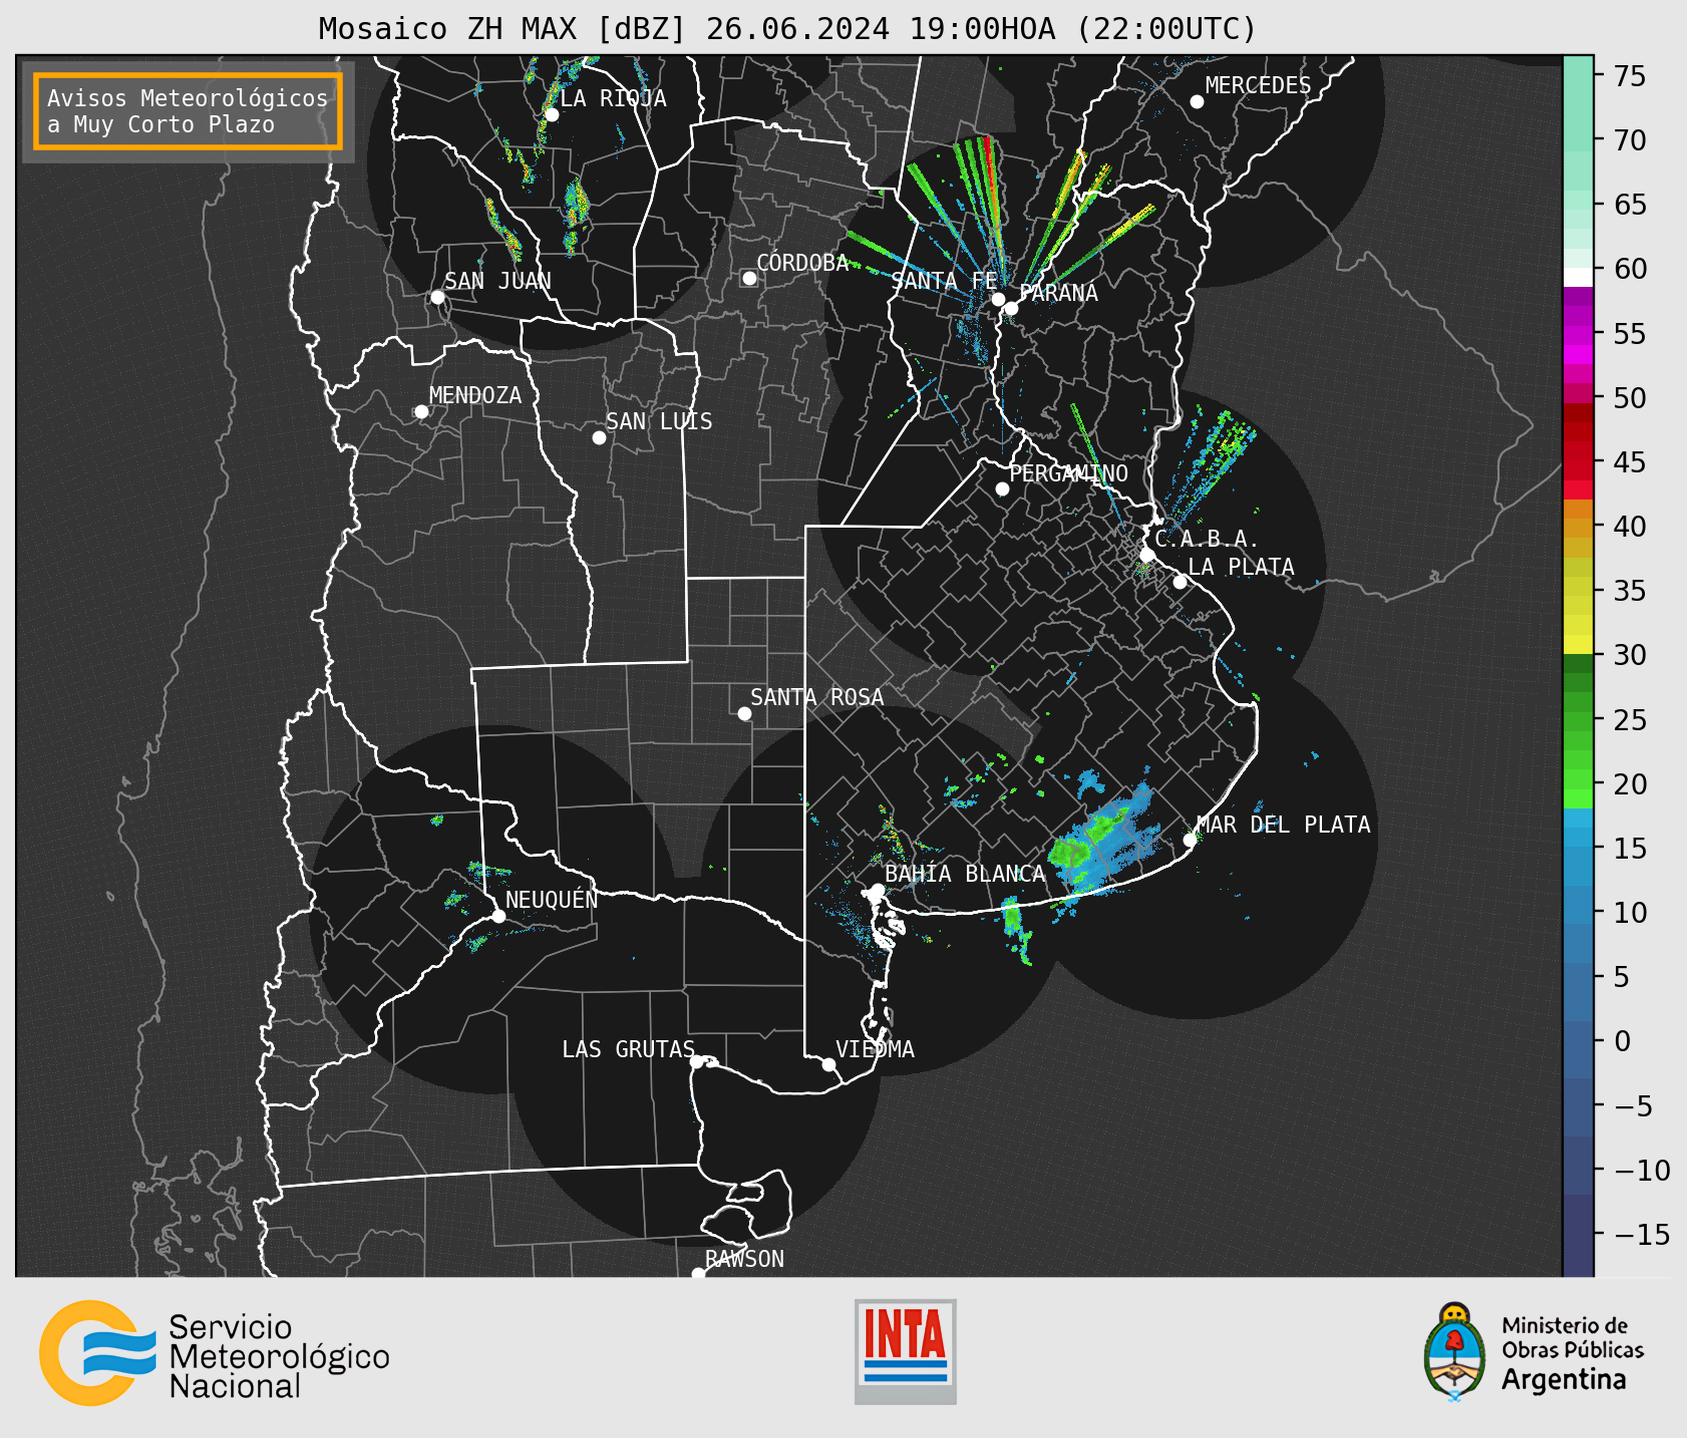Viewport: 1687px width, 1438px height.
Task: Click the 'Servicio Meteorológico Nacional' text
Action: (279, 1356)
